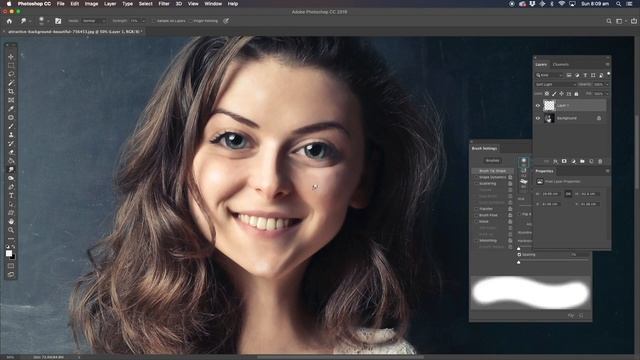Select the Lasso tool

(11, 74)
